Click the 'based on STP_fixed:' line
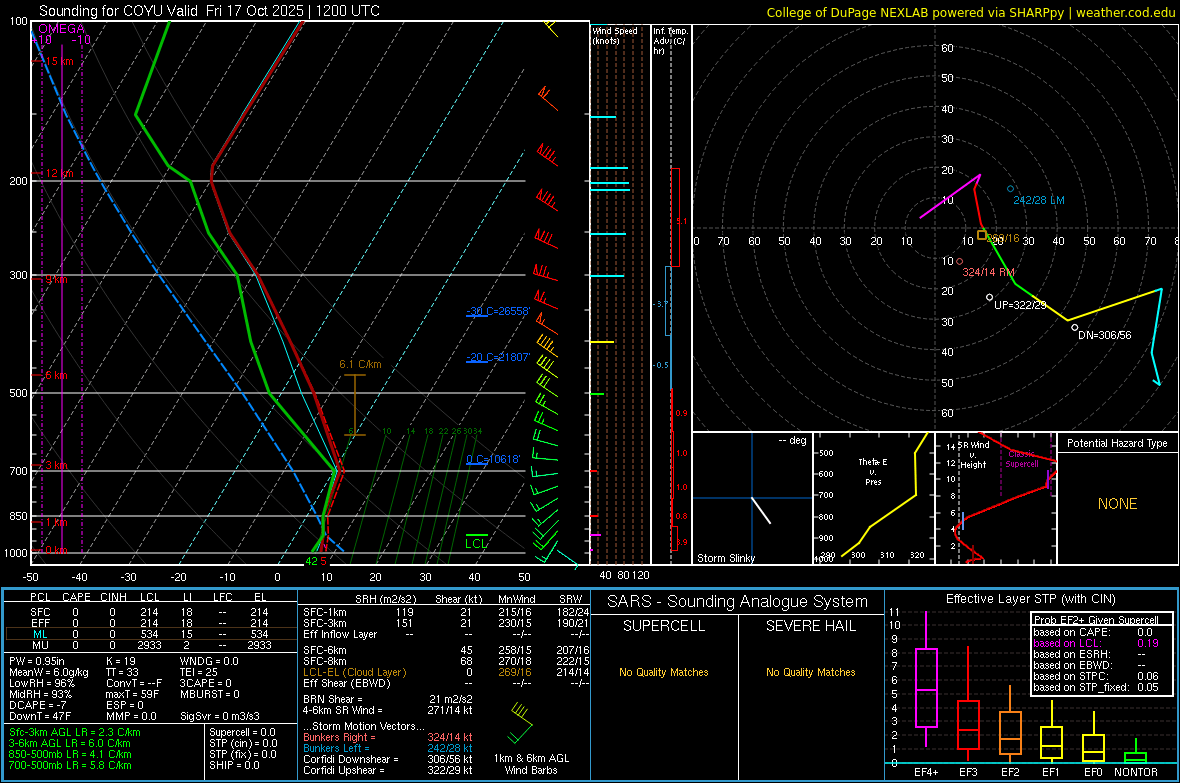This screenshot has width=1180, height=783. (x=1081, y=687)
